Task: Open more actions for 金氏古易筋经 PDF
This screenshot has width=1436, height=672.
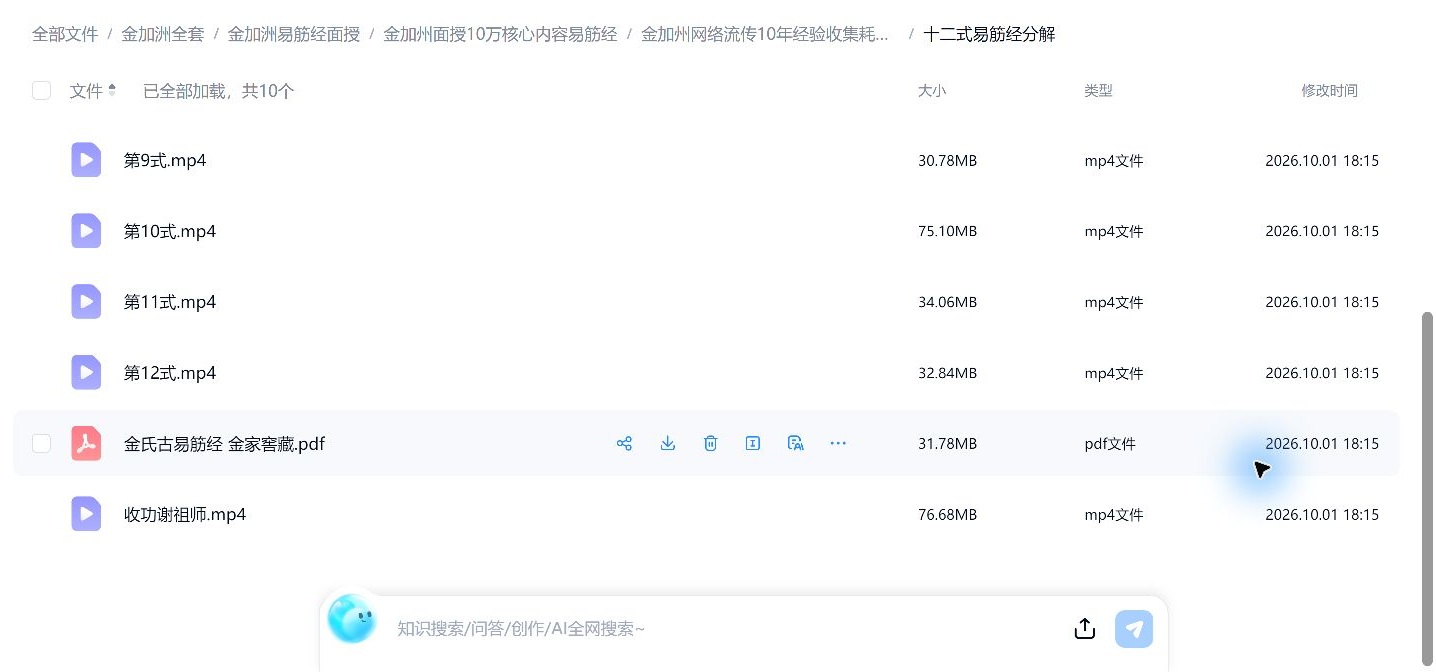Action: pos(838,443)
